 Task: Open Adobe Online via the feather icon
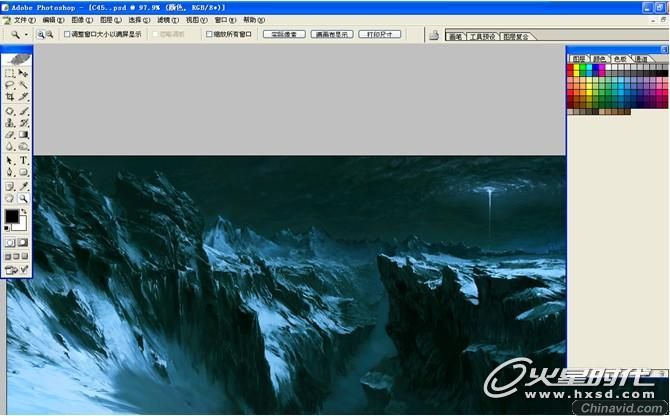[x=17, y=60]
